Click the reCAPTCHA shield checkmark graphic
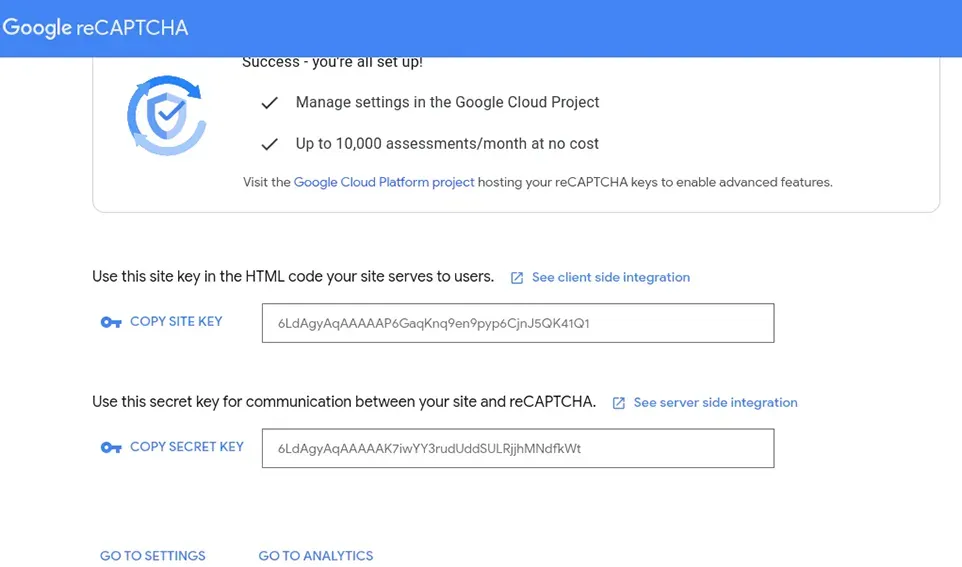 coord(167,115)
